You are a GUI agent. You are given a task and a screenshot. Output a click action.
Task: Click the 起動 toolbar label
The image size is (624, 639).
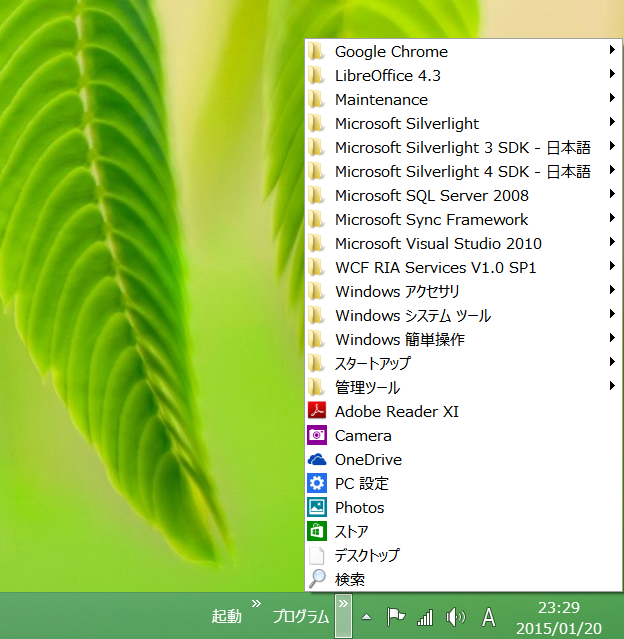[226, 616]
